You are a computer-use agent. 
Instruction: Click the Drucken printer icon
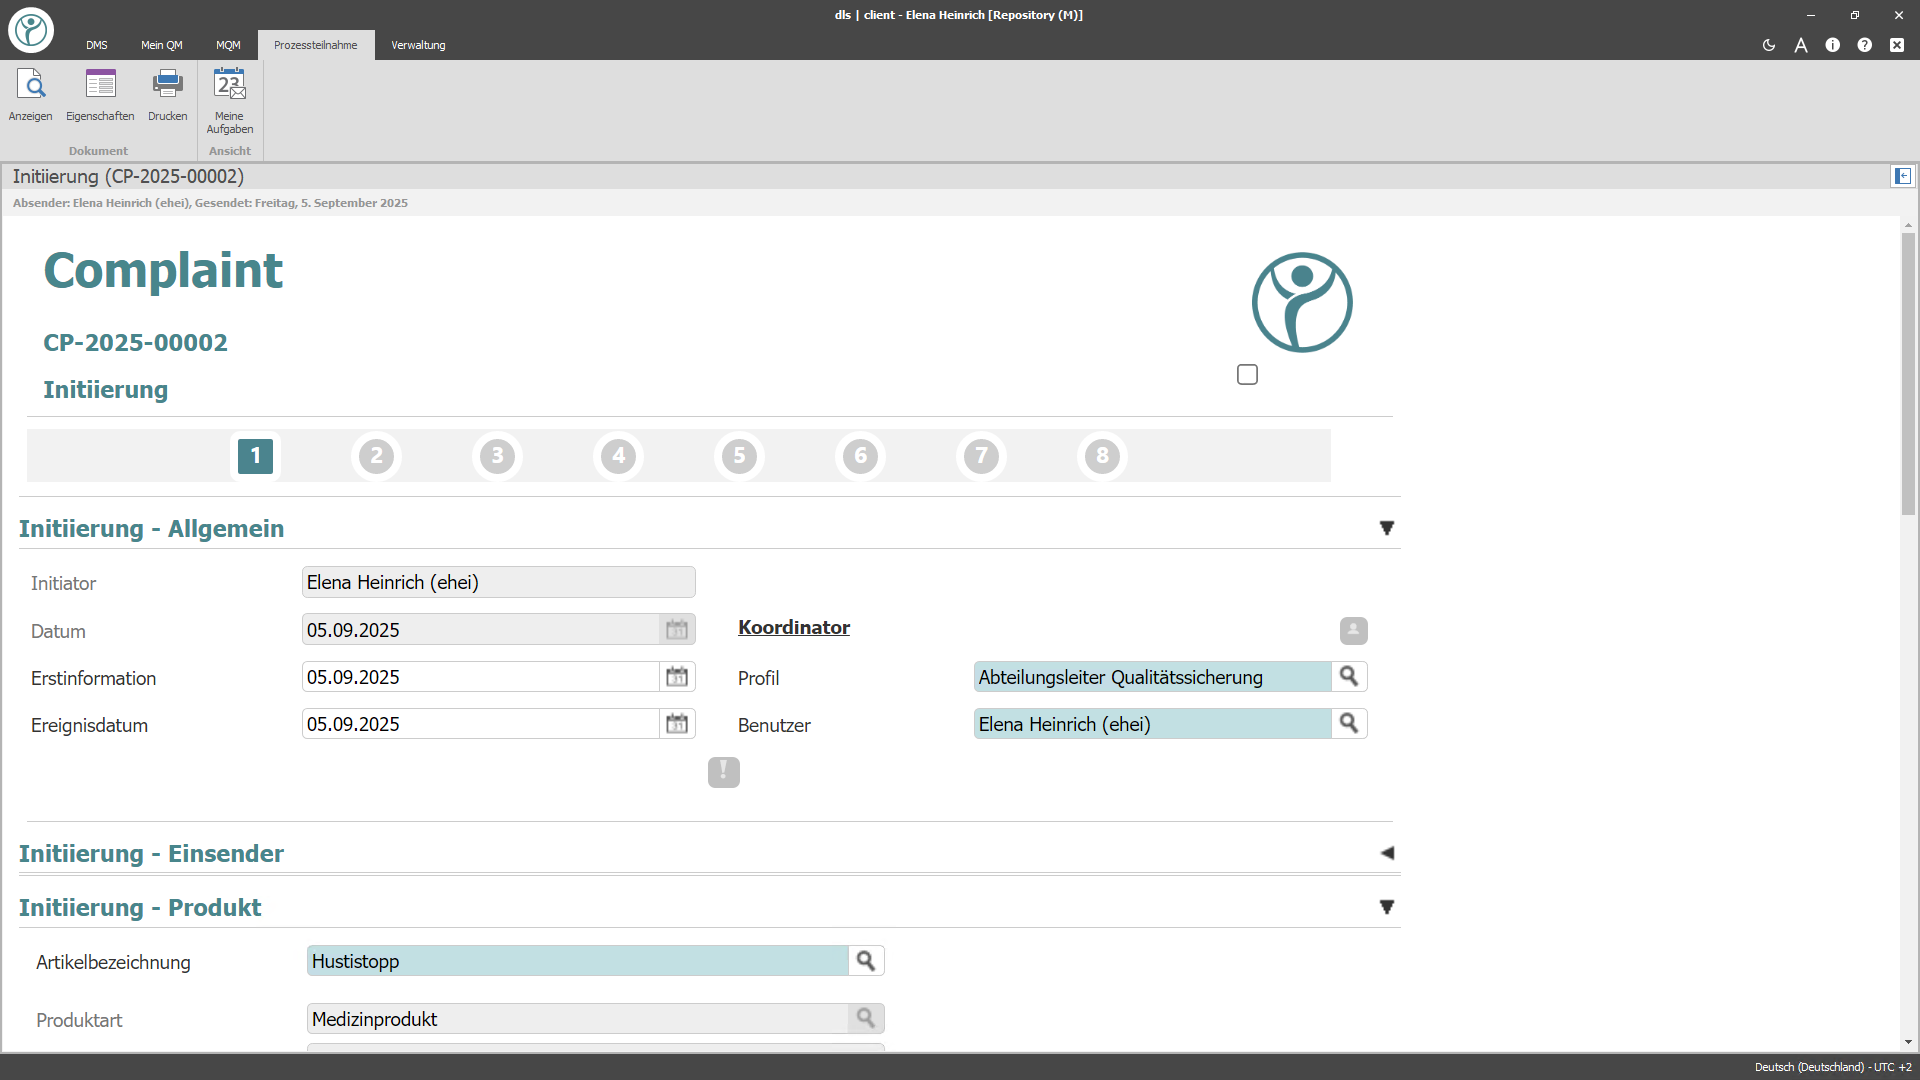point(167,86)
